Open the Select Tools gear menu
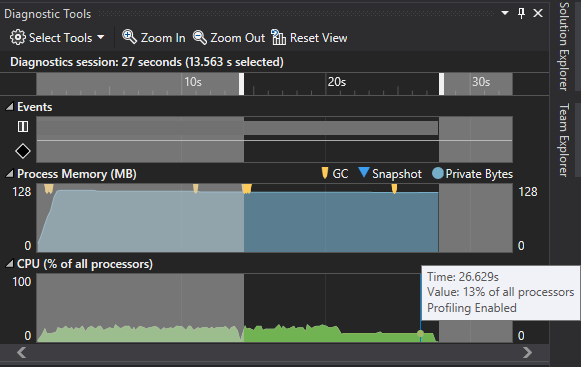Image resolution: width=581 pixels, height=367 pixels. (x=17, y=37)
